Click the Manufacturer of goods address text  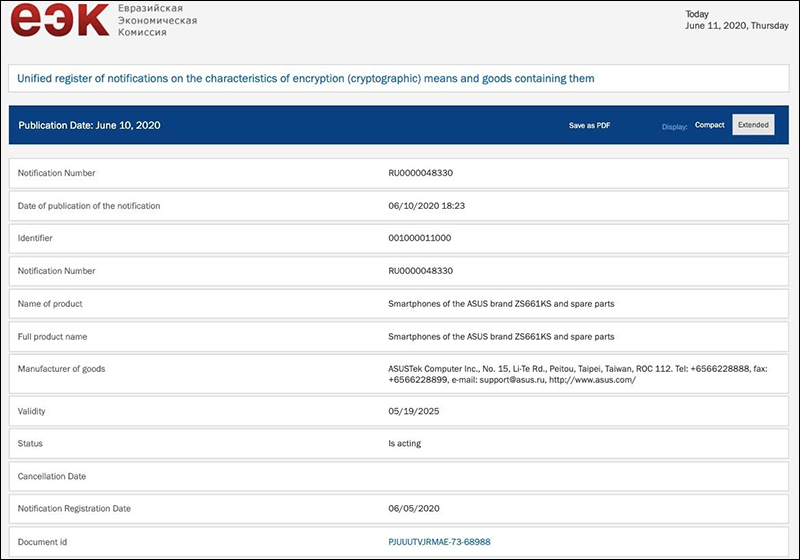(577, 374)
